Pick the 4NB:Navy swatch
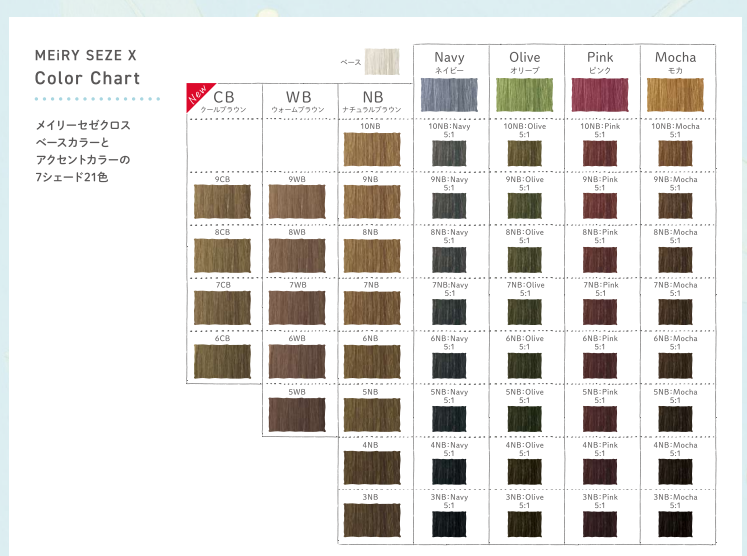The height and width of the screenshot is (556, 747). click(449, 472)
